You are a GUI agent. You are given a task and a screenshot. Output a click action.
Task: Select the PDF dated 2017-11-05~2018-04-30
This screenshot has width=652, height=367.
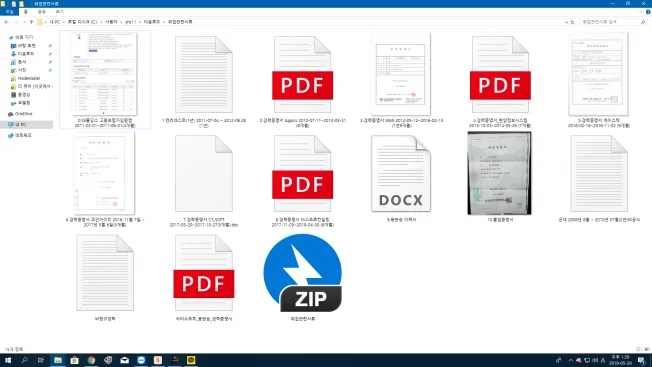point(303,173)
